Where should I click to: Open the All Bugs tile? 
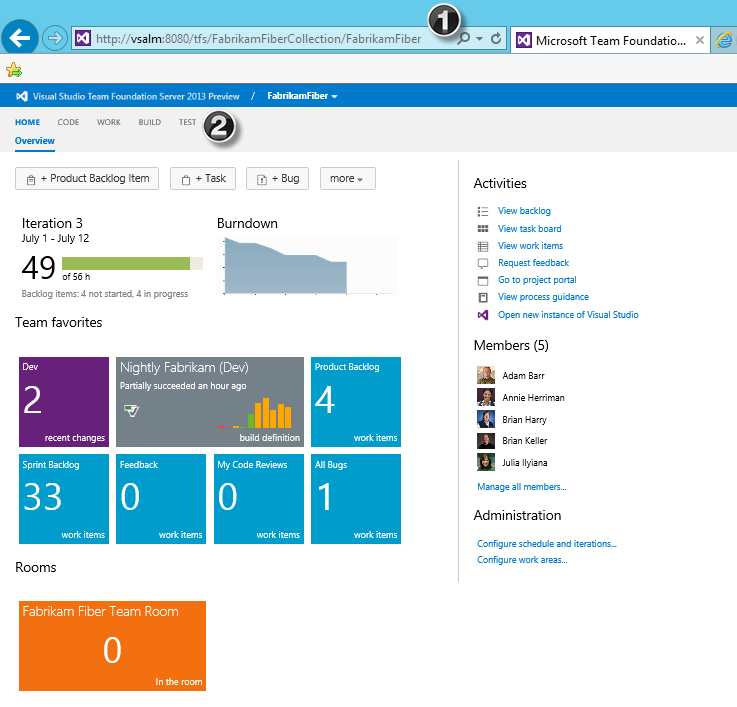tap(356, 499)
